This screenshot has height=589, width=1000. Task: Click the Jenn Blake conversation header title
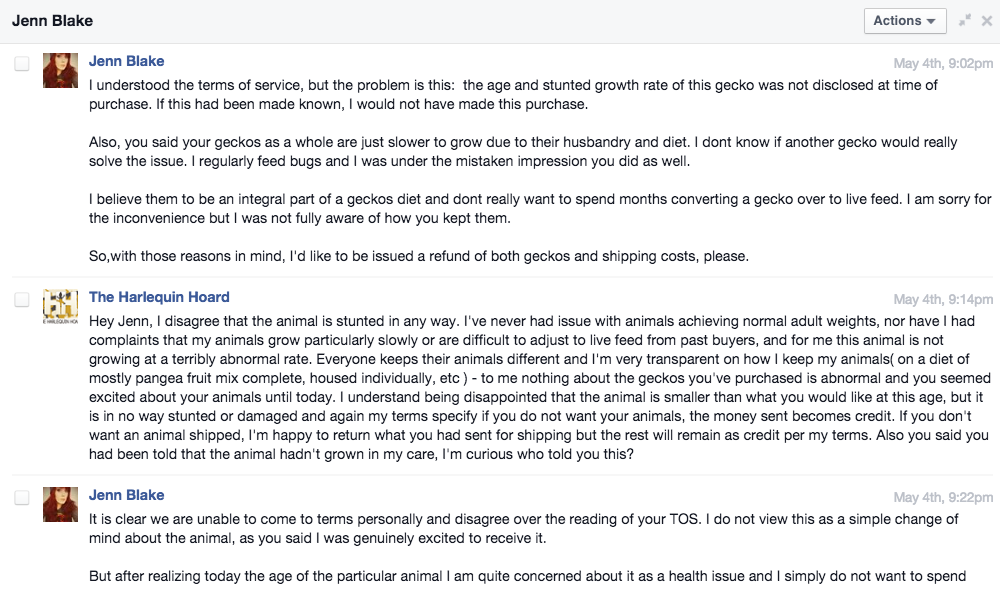[x=52, y=21]
